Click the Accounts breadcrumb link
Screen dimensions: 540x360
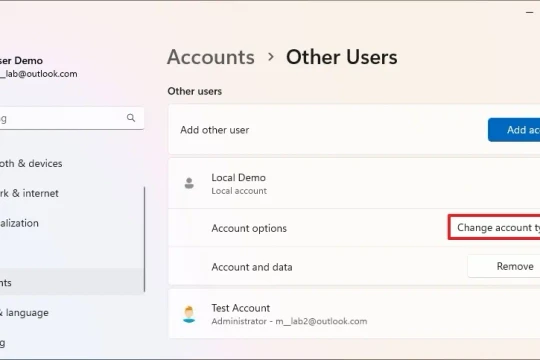click(x=211, y=57)
